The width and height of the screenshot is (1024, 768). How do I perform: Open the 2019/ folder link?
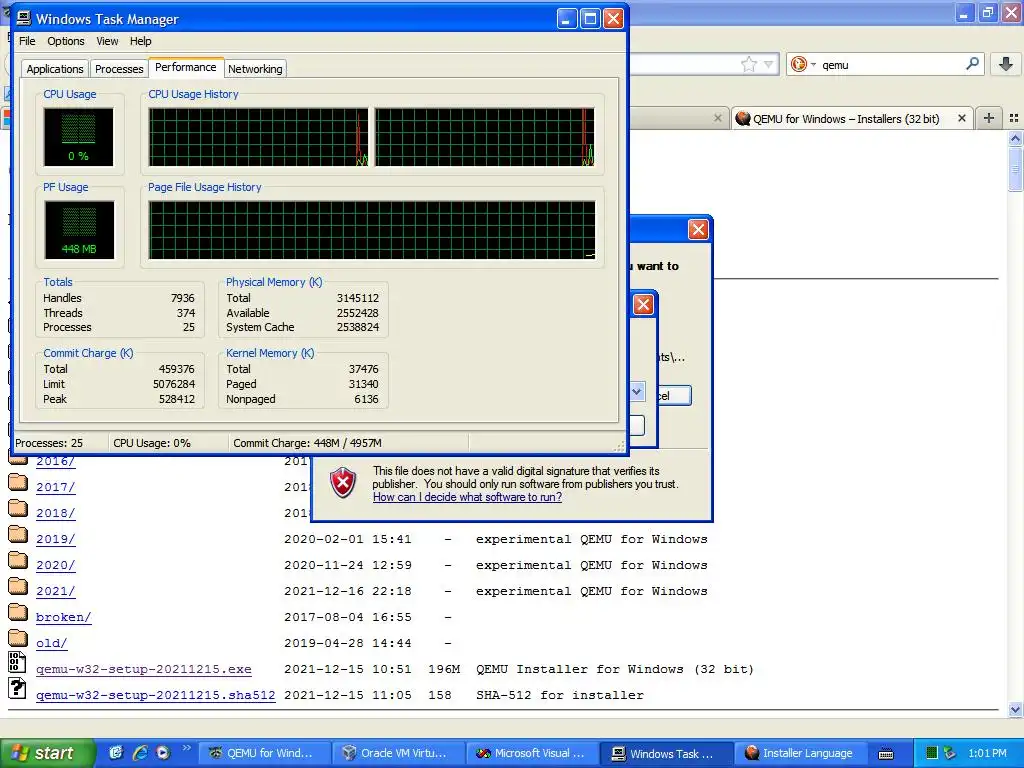(56, 539)
